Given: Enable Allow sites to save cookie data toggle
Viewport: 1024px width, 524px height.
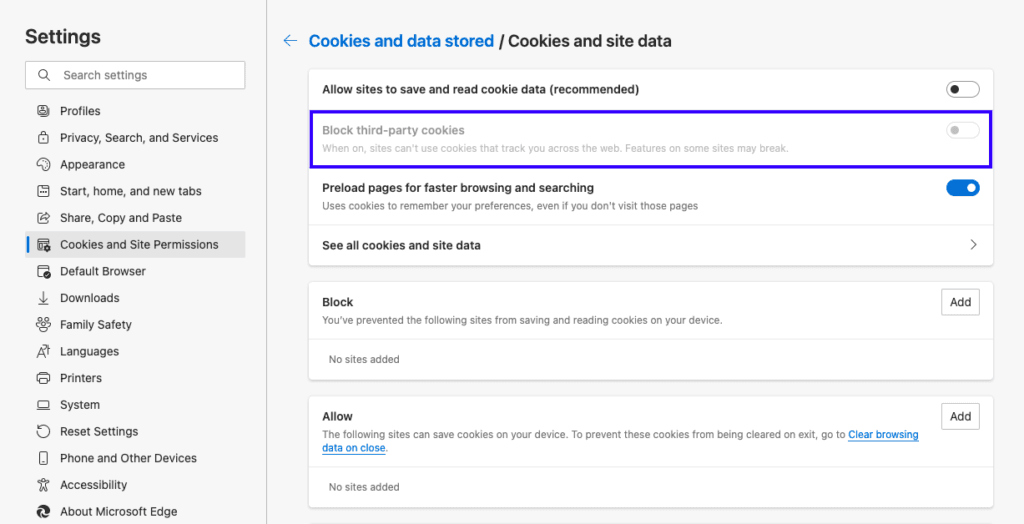Looking at the screenshot, I should (963, 90).
